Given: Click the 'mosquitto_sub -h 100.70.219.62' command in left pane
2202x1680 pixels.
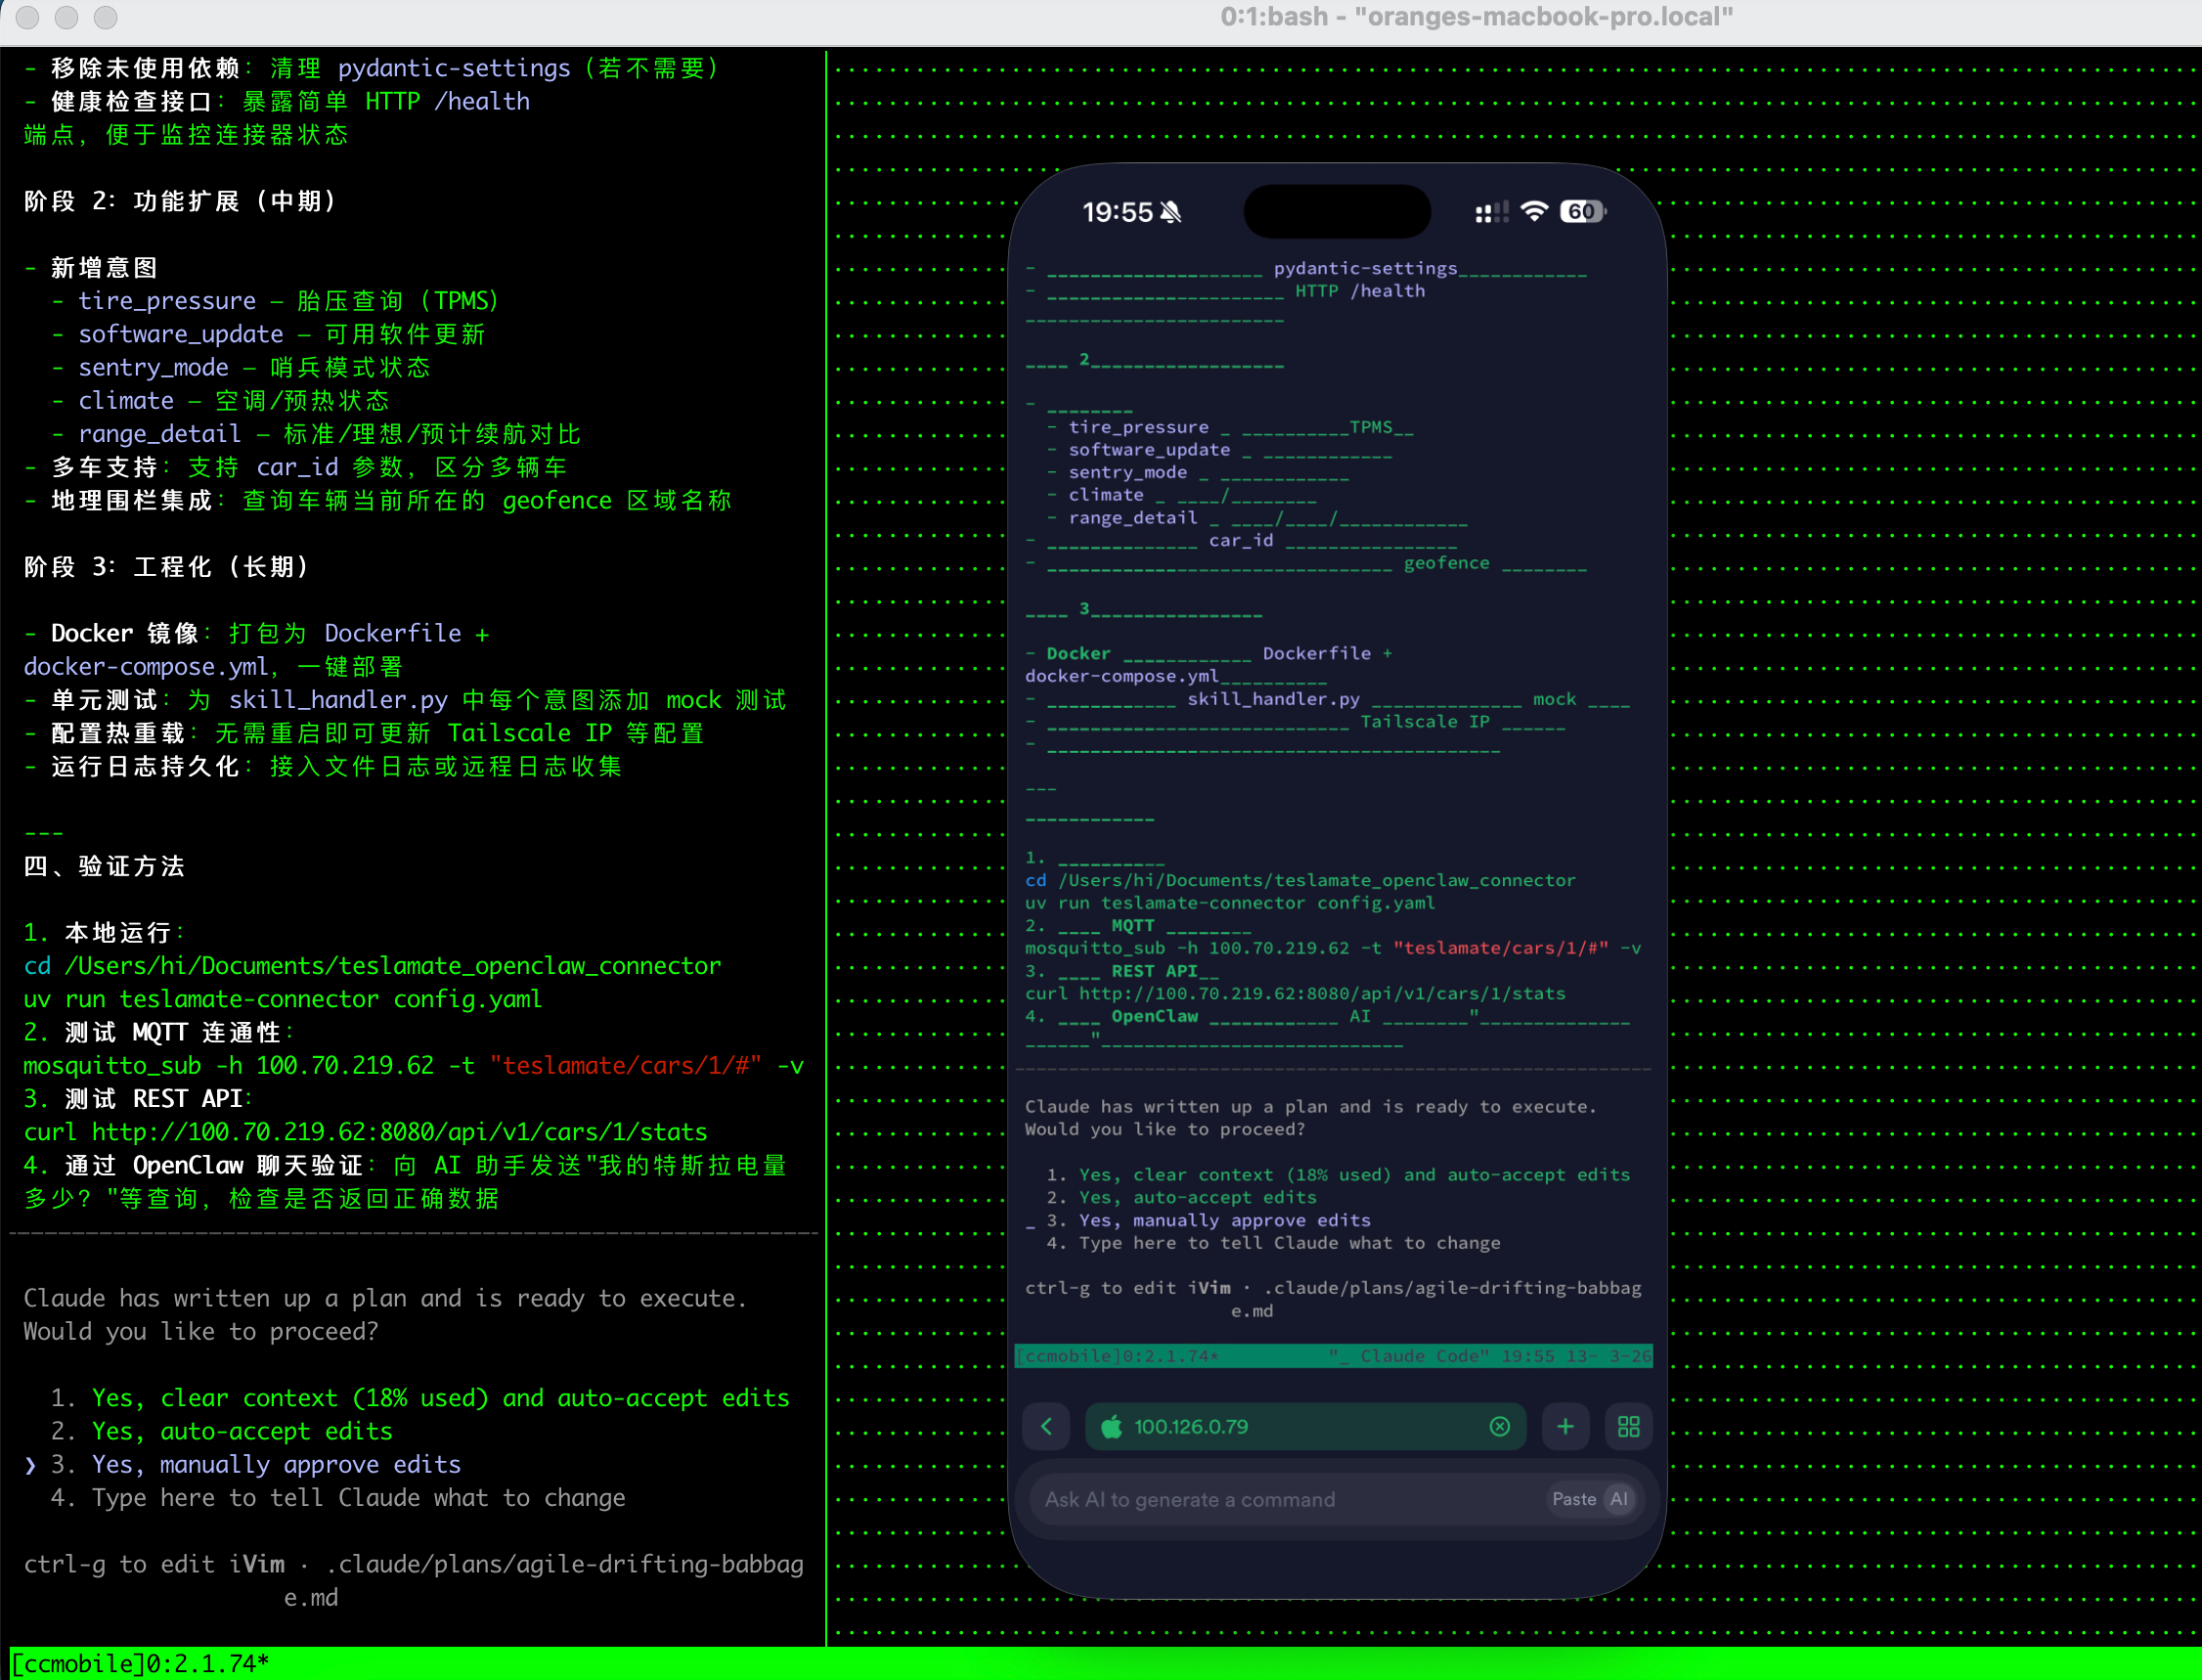Looking at the screenshot, I should (413, 1065).
